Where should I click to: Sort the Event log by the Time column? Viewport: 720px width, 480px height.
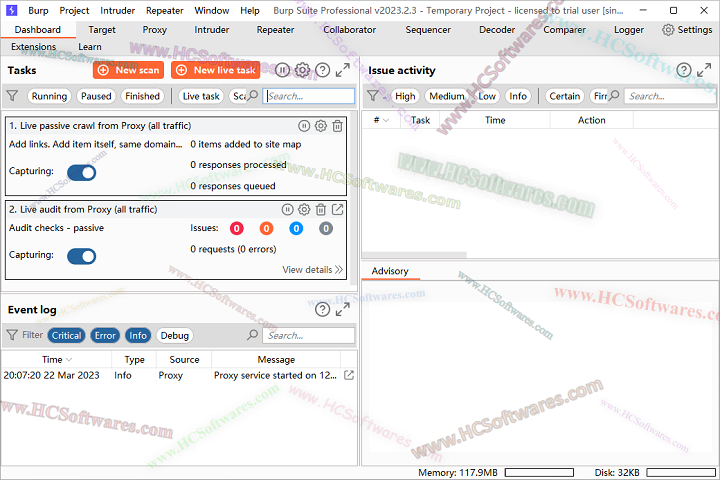pos(56,360)
